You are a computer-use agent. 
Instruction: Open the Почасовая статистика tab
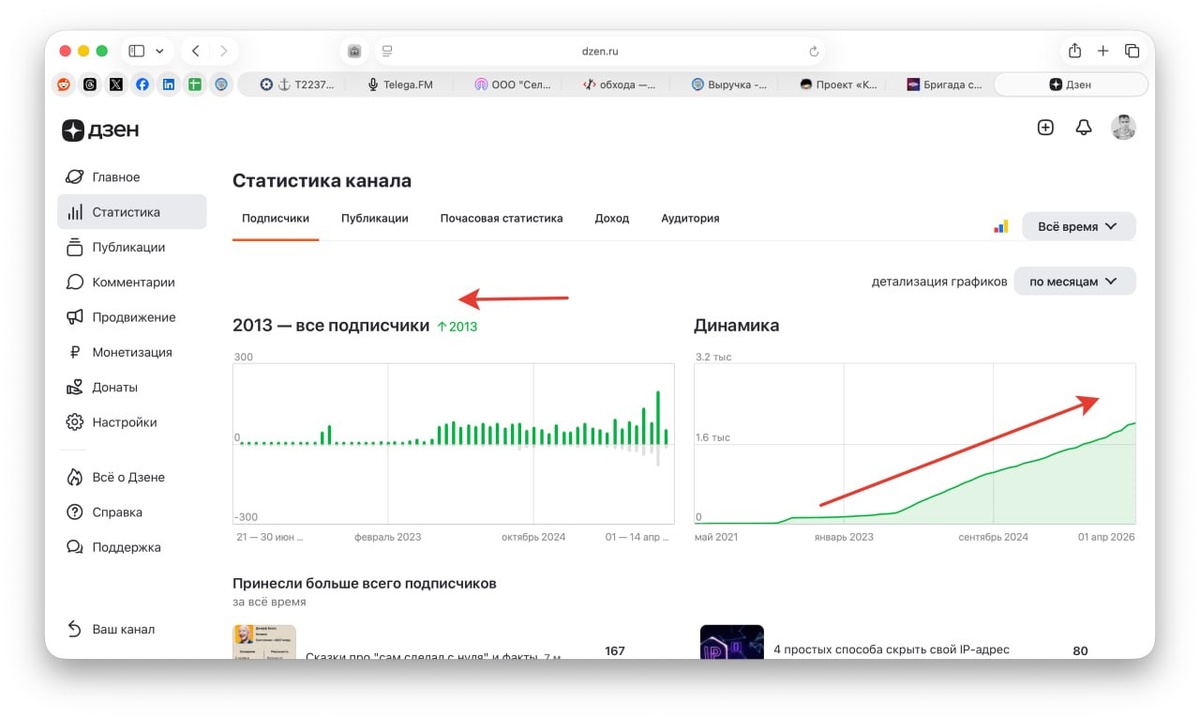(502, 218)
